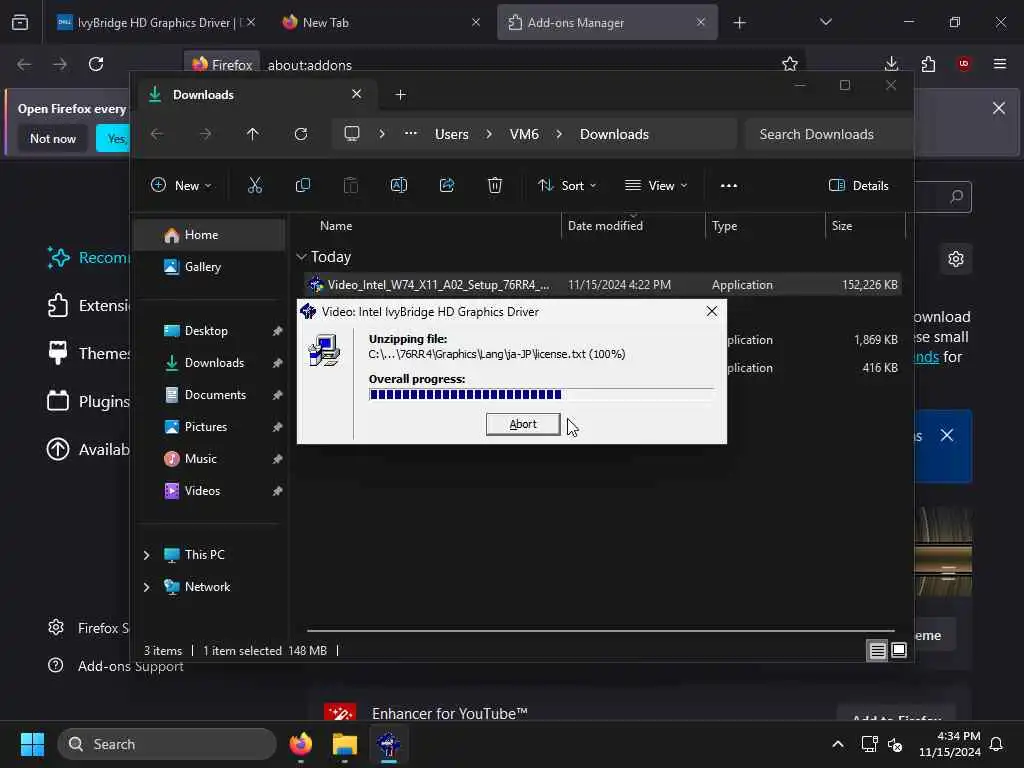Image resolution: width=1024 pixels, height=768 pixels.
Task: Add a new Explorer tab
Action: tap(400, 95)
